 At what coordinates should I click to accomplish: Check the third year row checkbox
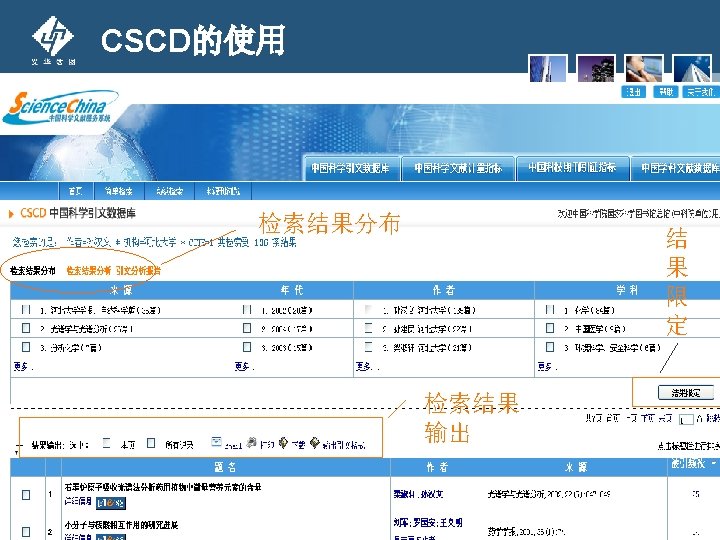click(247, 347)
